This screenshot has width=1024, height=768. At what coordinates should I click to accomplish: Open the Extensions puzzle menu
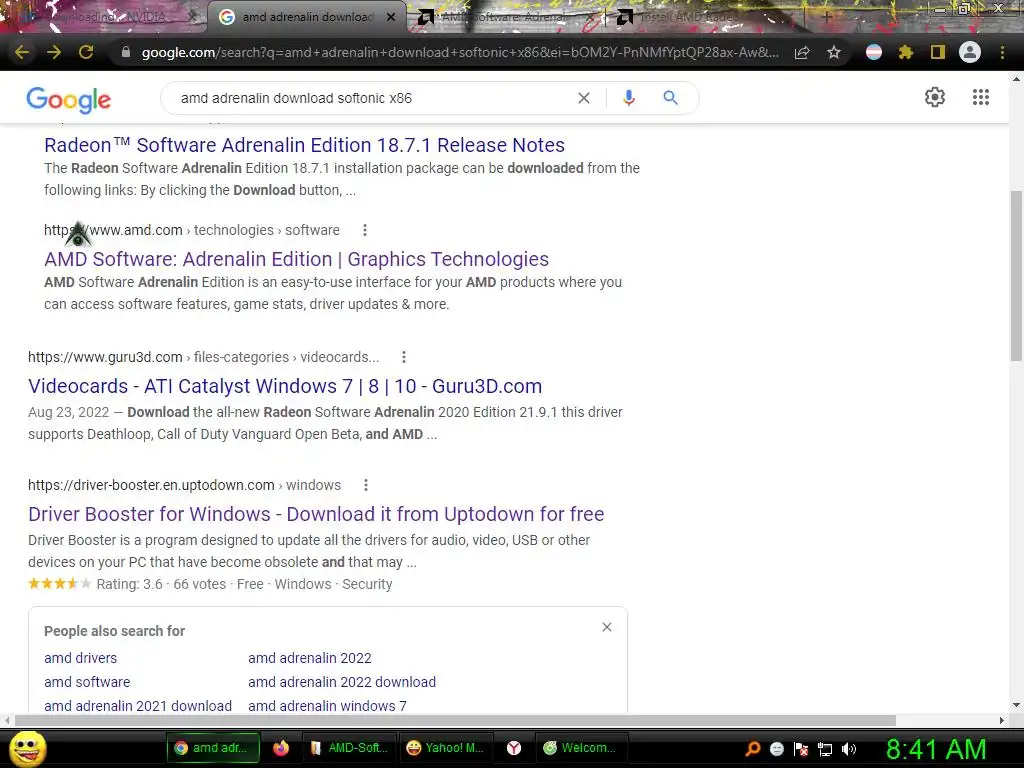click(x=906, y=52)
